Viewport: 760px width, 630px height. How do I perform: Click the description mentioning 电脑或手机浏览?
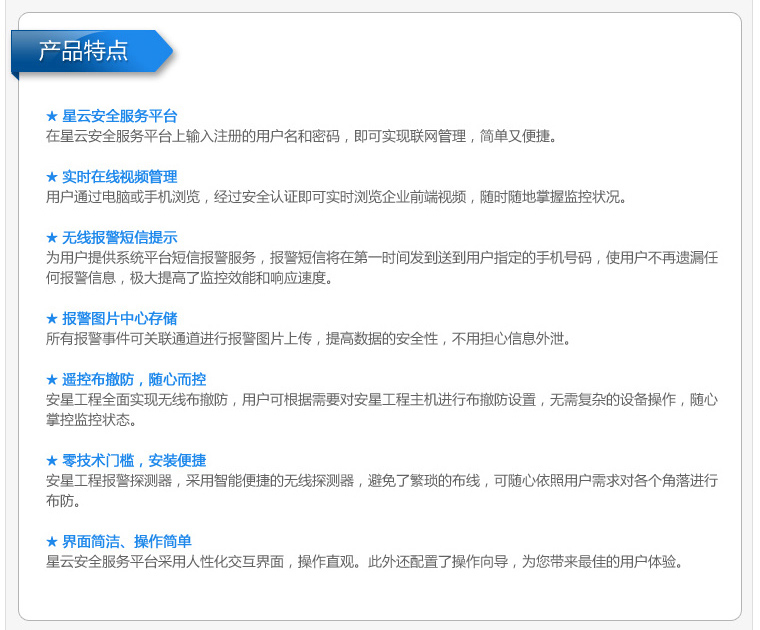click(x=335, y=197)
